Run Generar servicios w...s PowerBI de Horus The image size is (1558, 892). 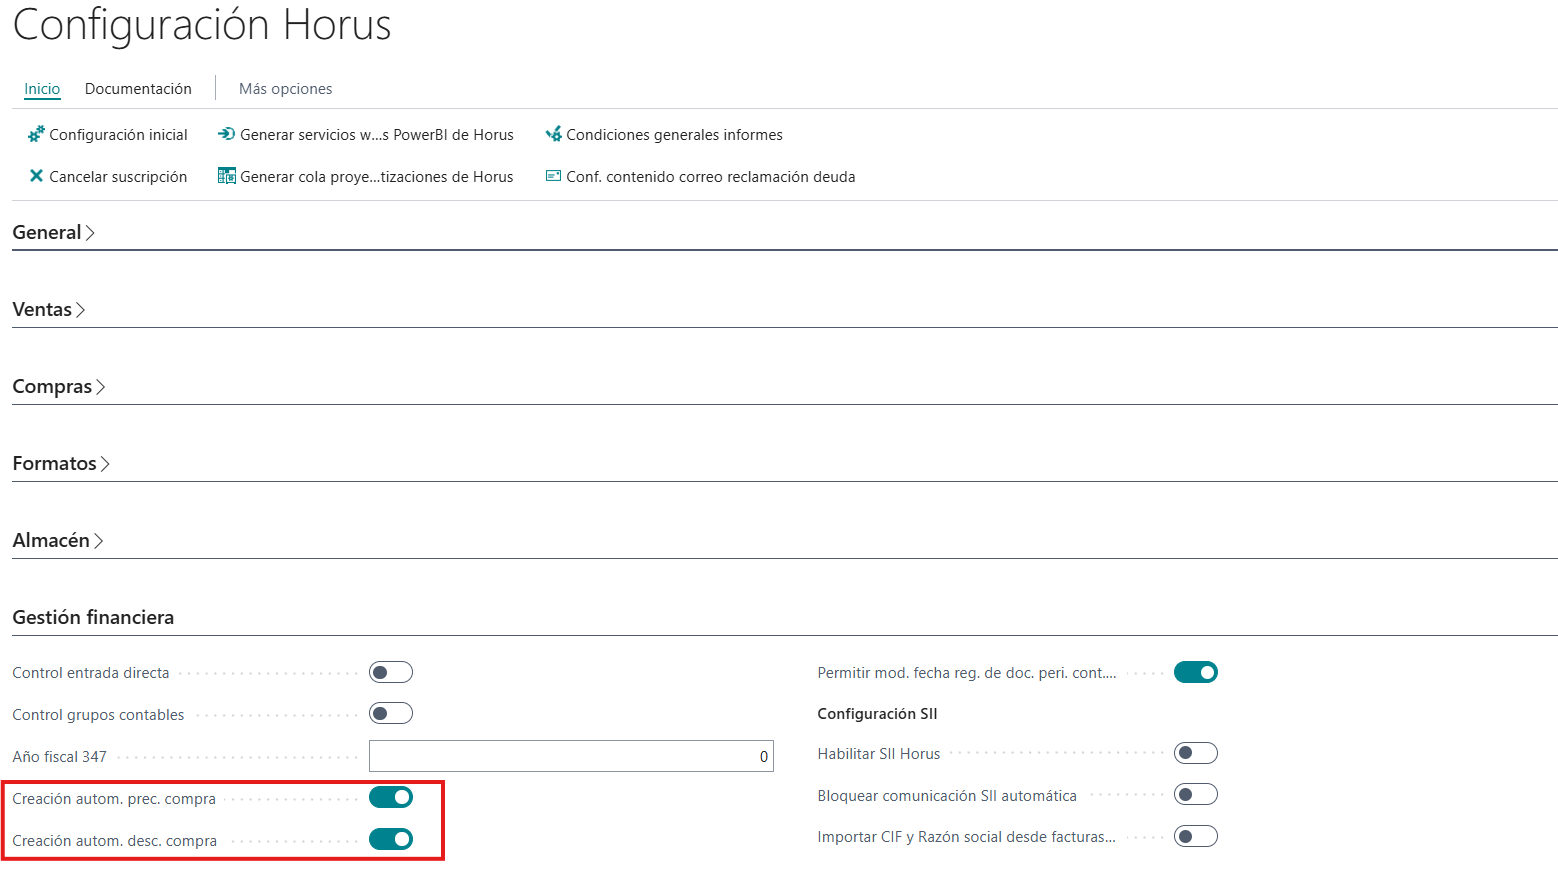point(366,135)
